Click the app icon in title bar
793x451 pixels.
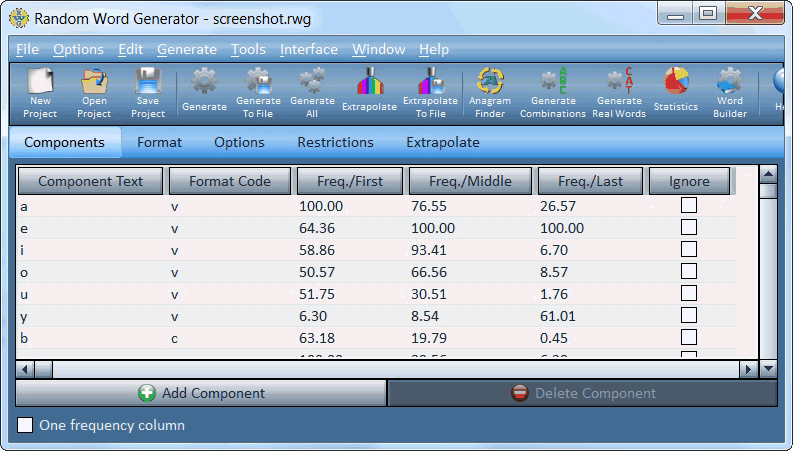19,19
